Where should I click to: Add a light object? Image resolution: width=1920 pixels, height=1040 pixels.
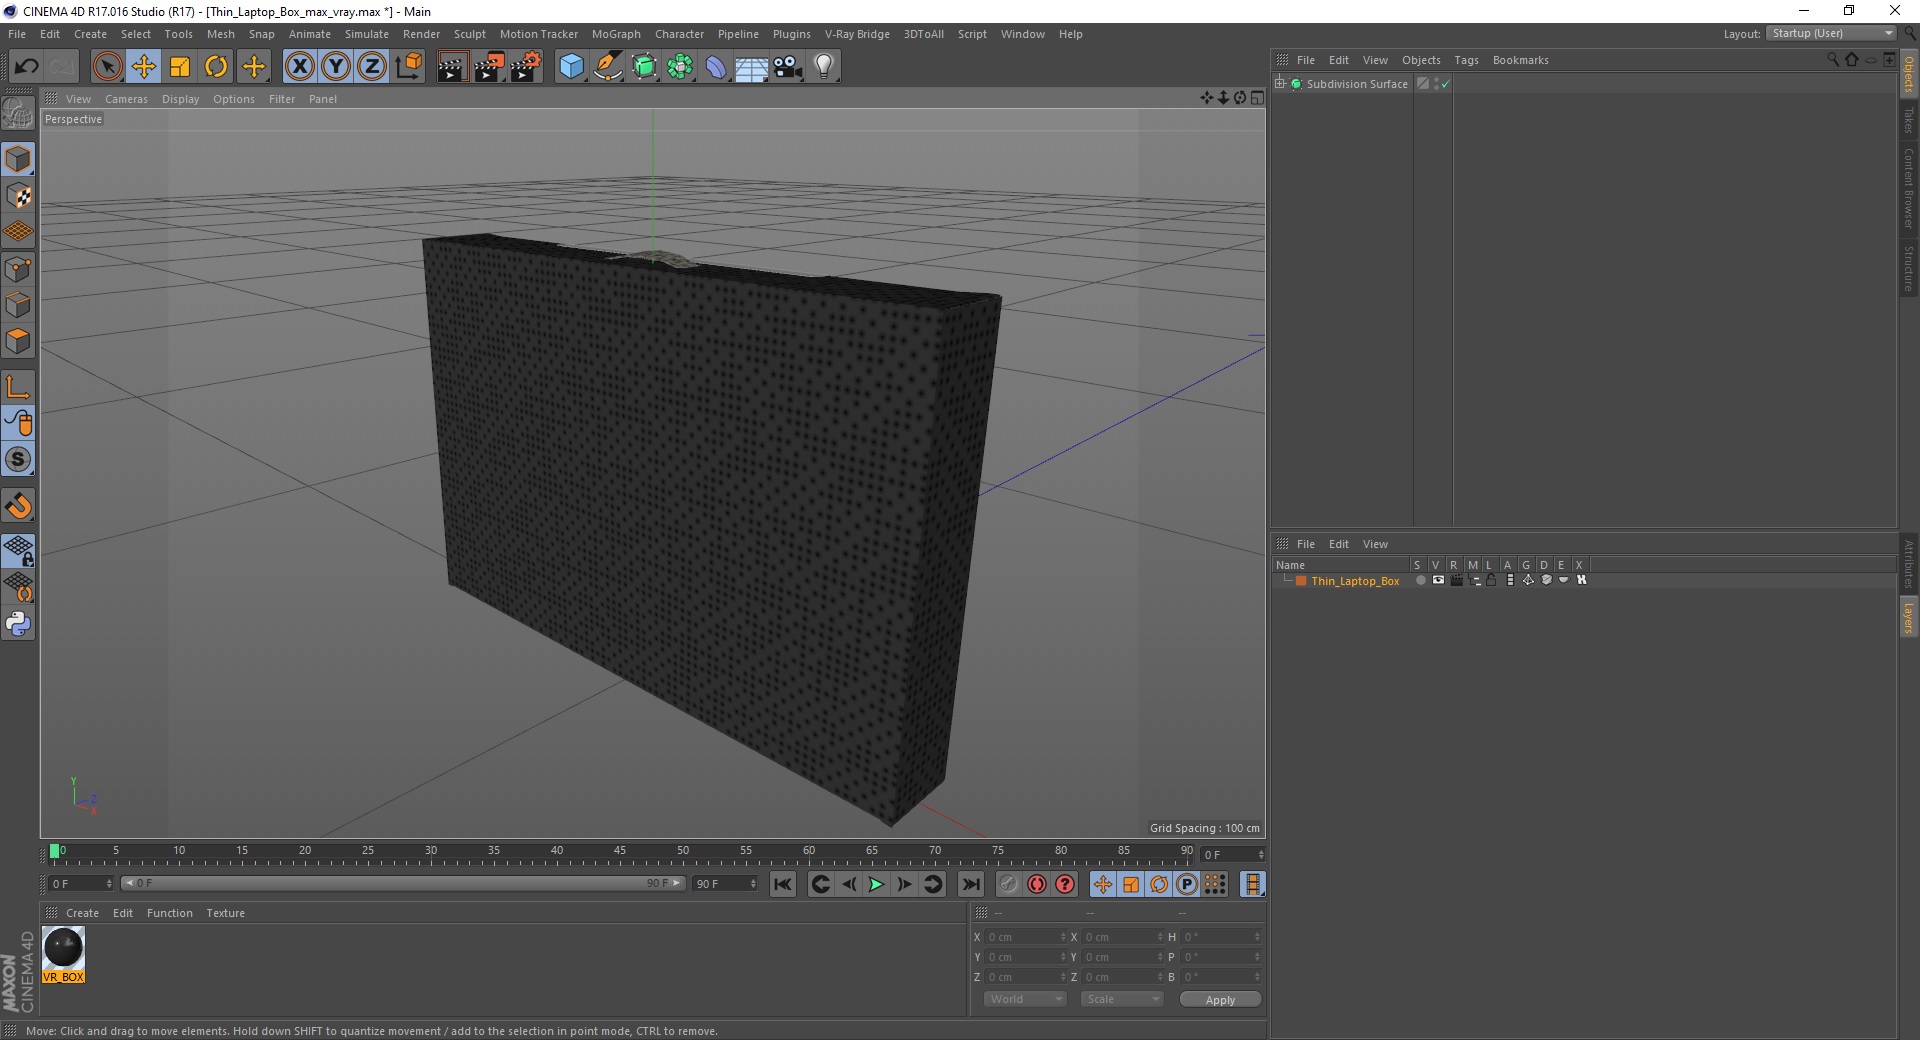(x=824, y=67)
